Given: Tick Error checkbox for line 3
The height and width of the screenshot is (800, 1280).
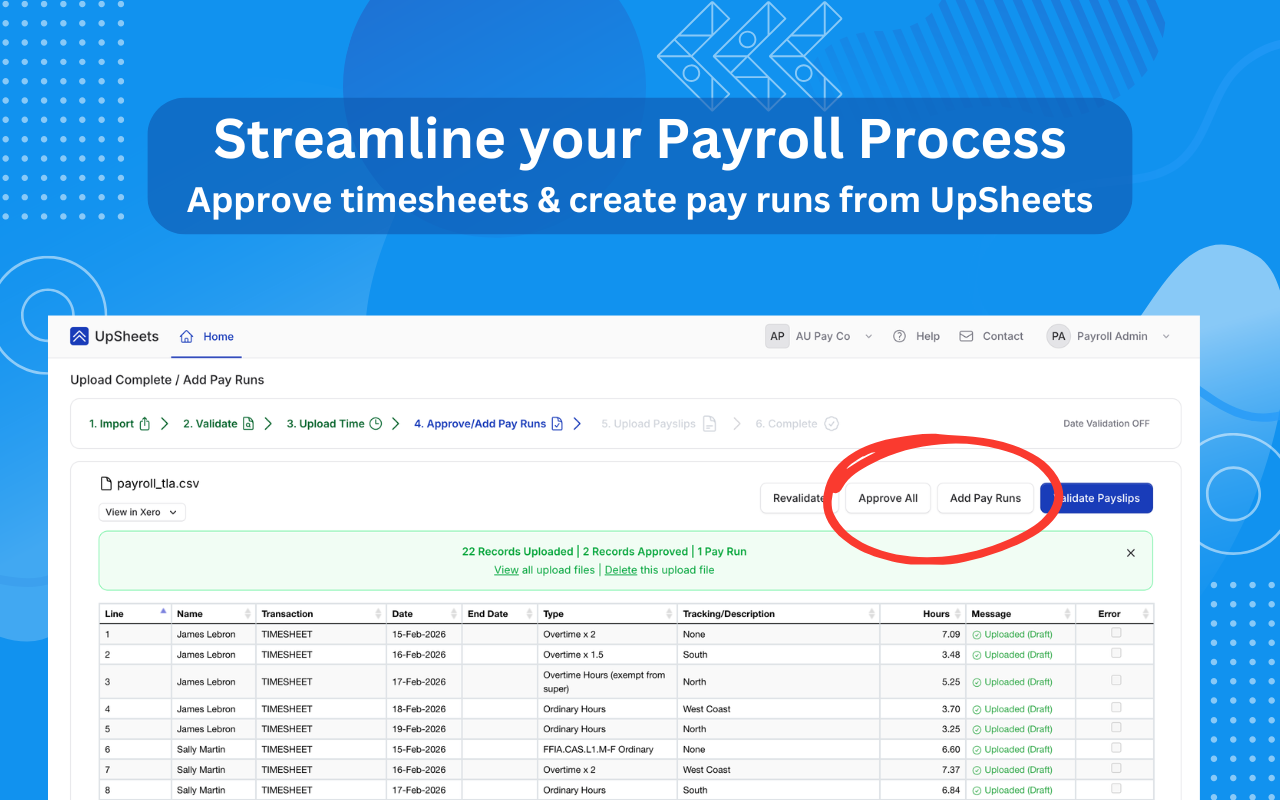Looking at the screenshot, I should pyautogui.click(x=1116, y=680).
